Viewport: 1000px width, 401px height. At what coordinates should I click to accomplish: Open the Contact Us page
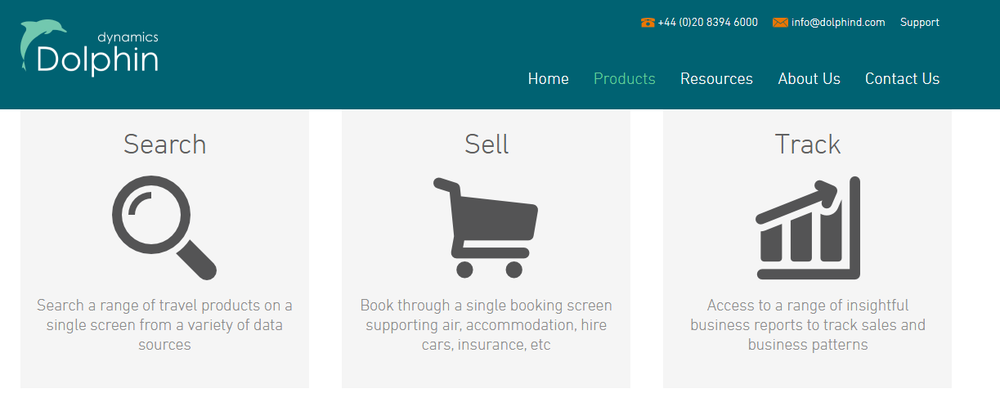click(902, 78)
